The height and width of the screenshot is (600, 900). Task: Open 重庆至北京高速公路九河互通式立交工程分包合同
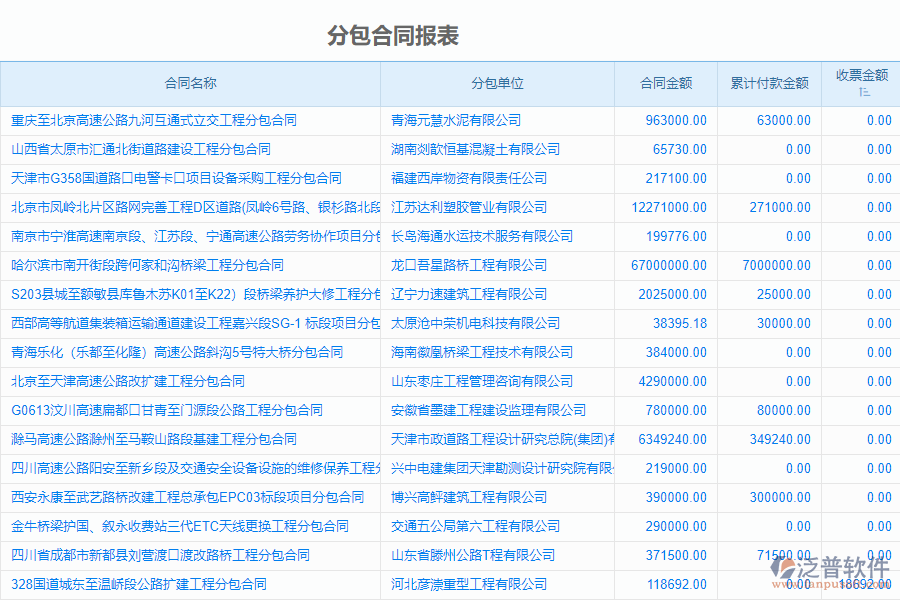coord(153,120)
